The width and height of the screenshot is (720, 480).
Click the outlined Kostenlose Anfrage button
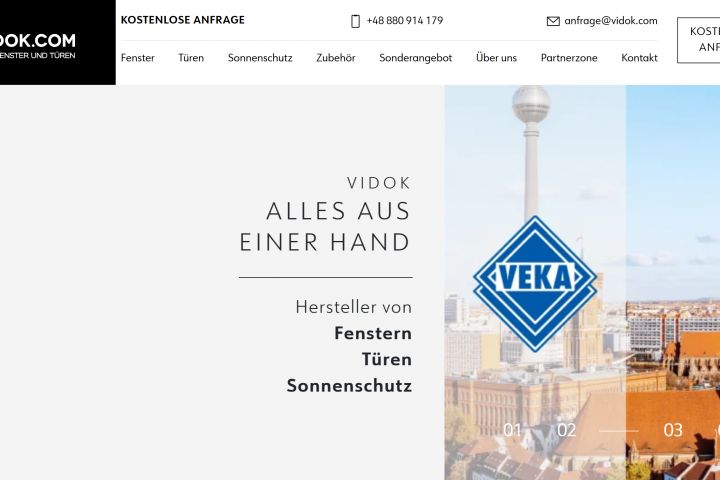(699, 40)
